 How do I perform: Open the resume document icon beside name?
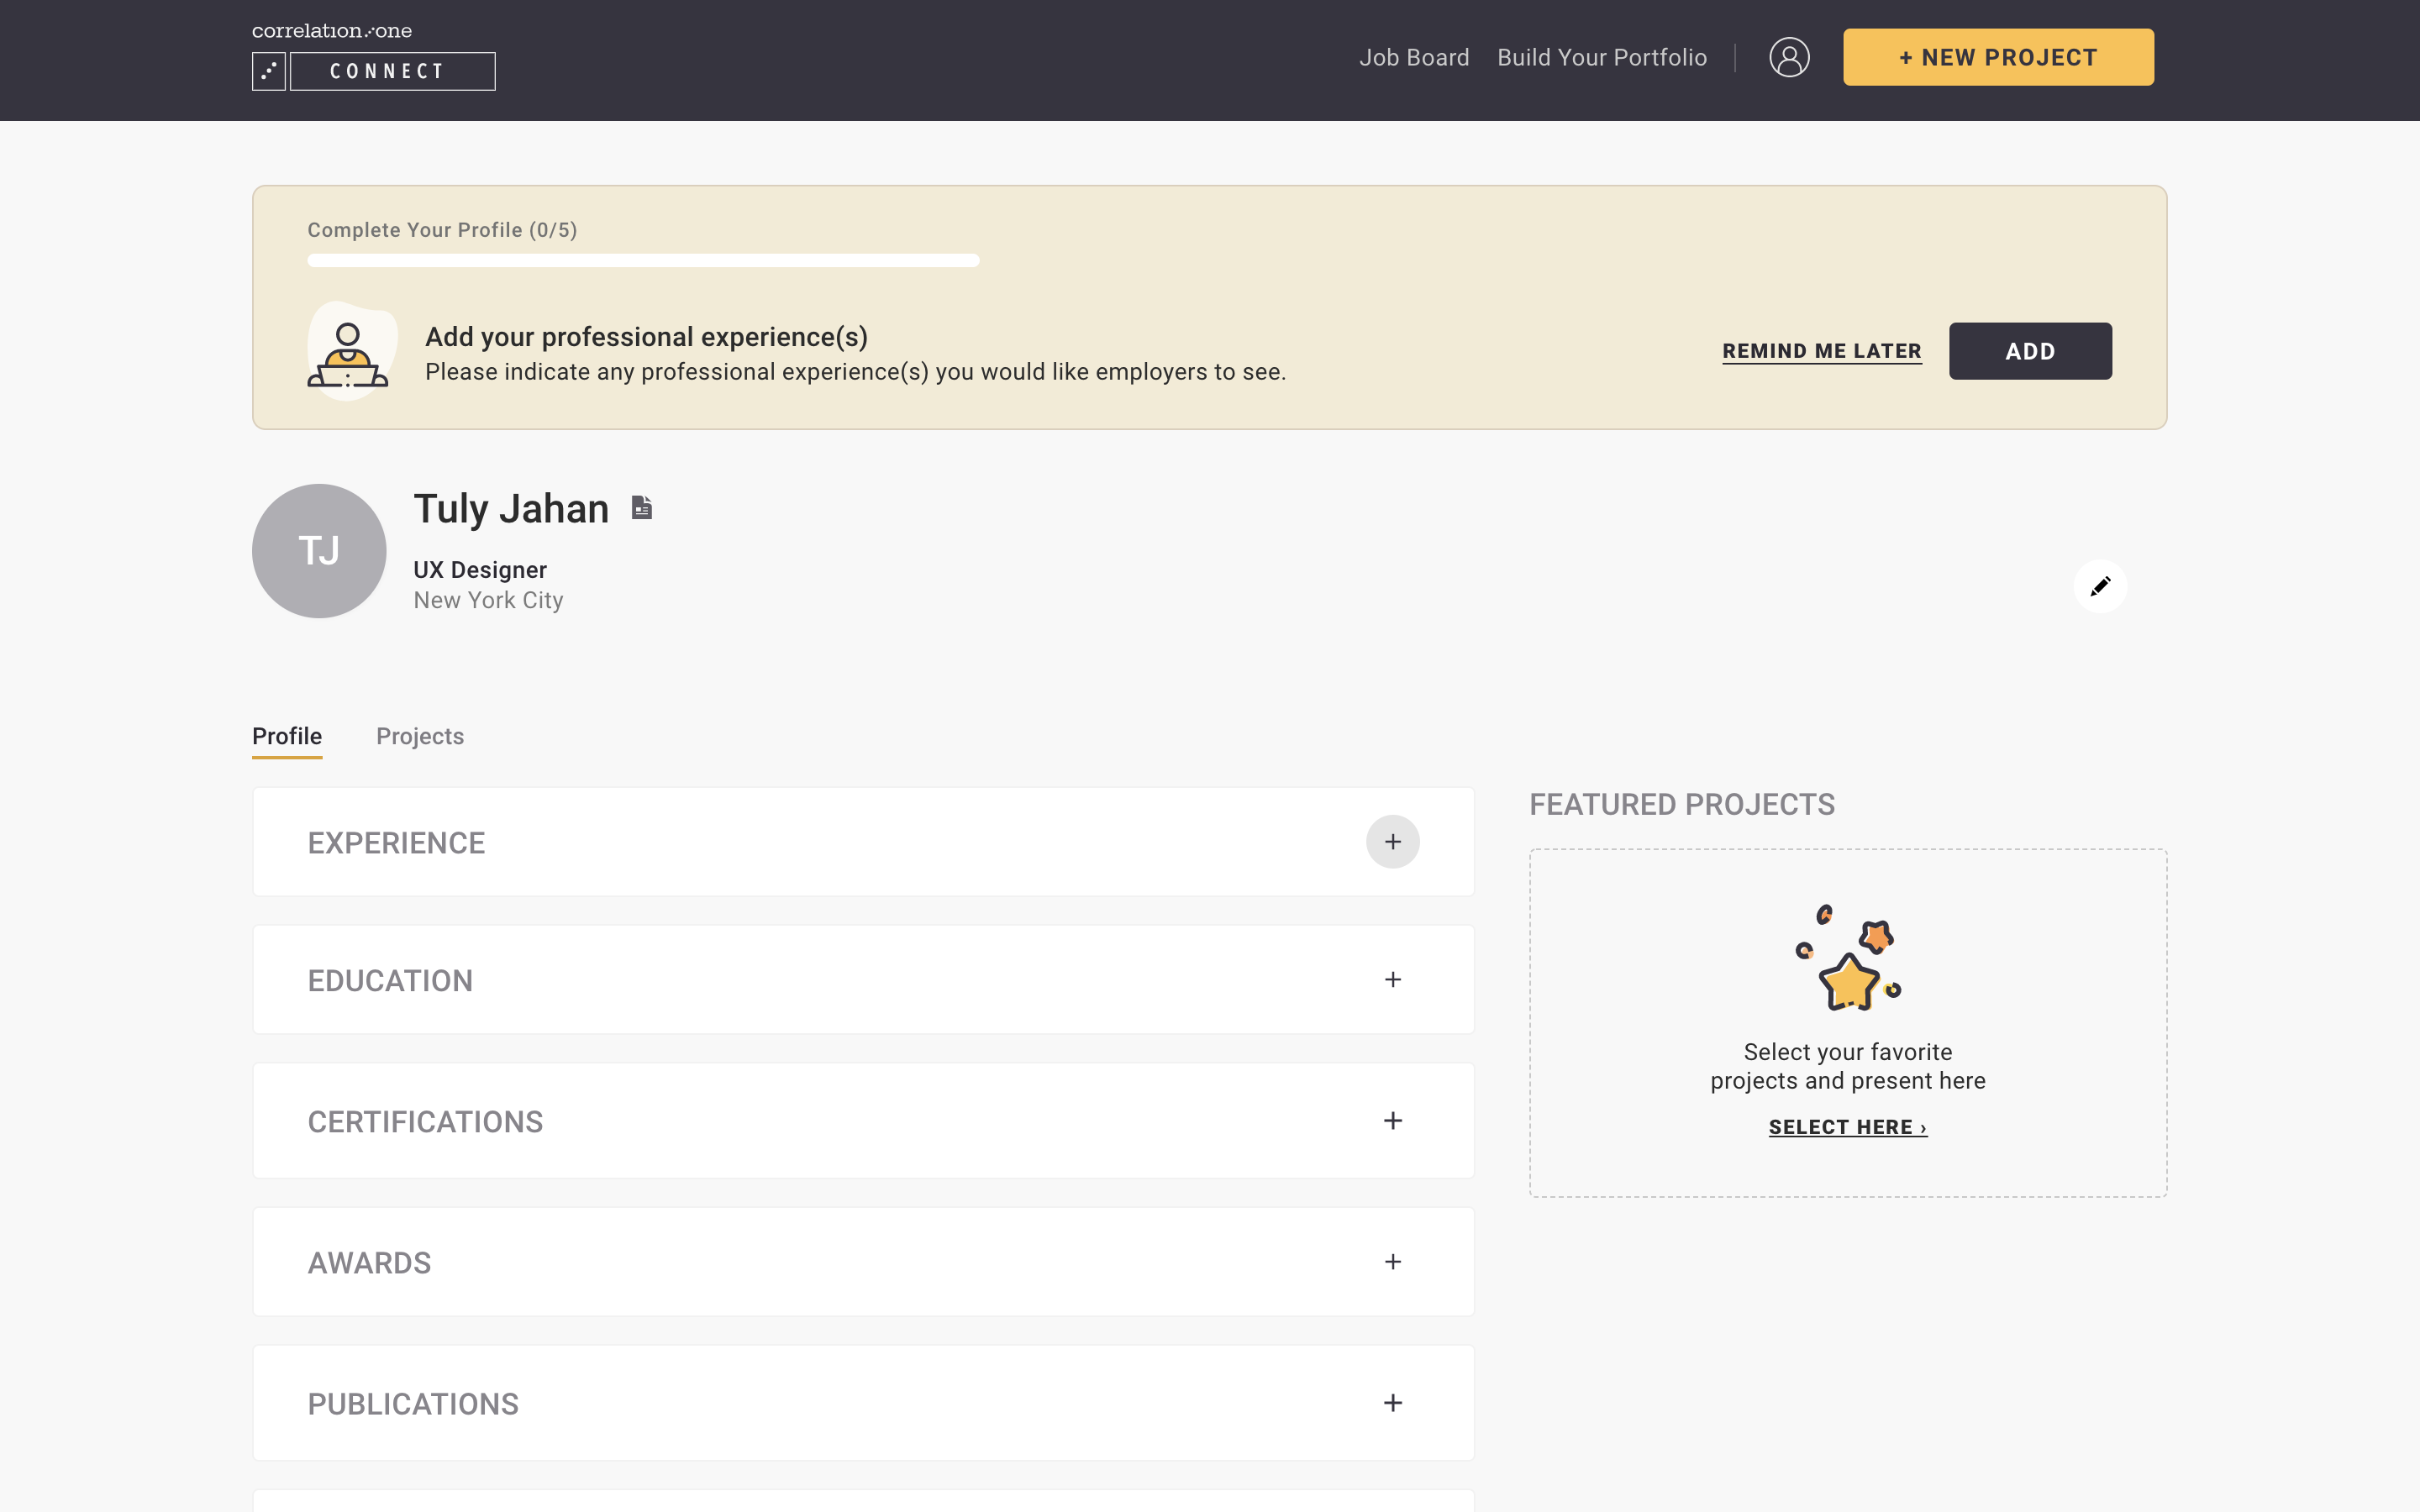[x=642, y=508]
